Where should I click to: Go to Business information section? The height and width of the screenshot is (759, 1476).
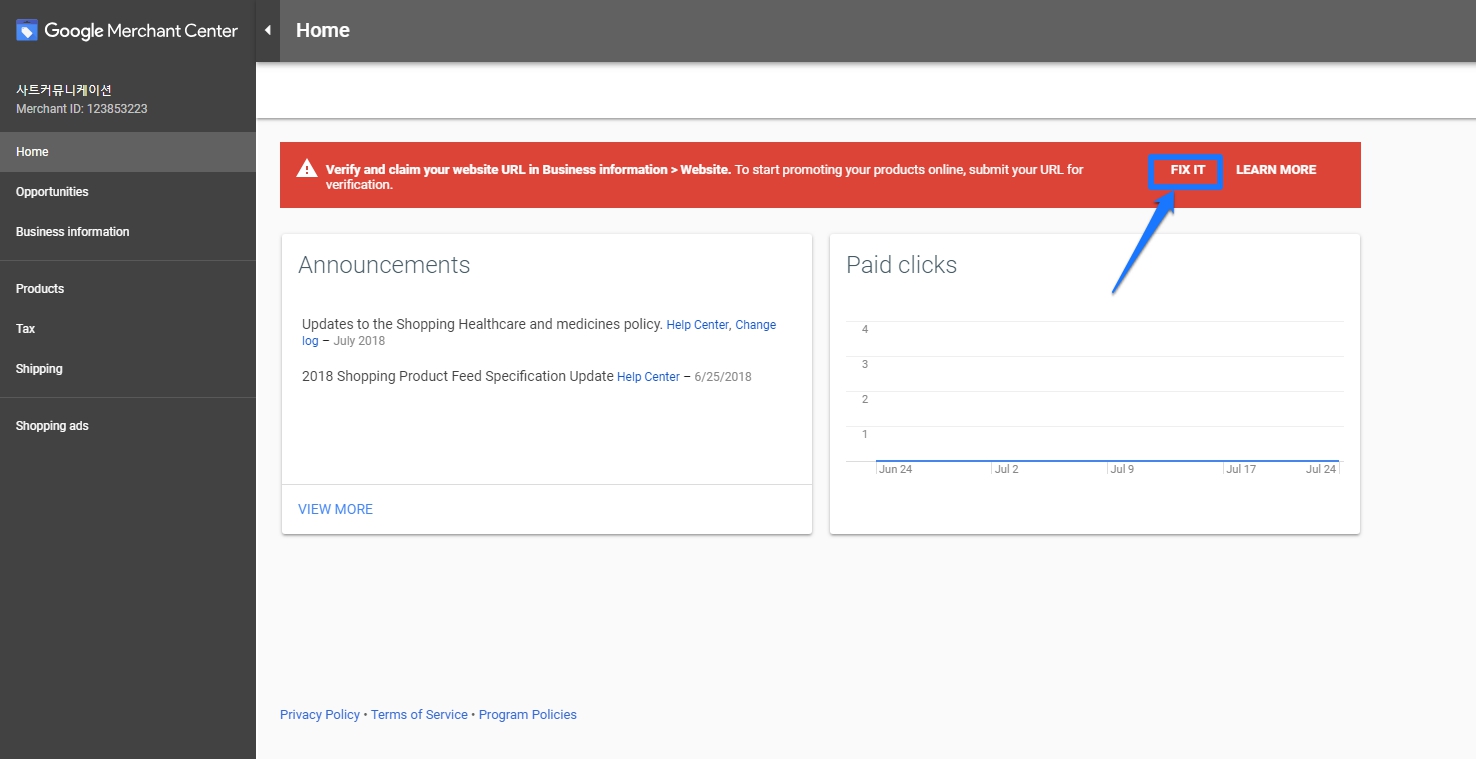coord(128,232)
